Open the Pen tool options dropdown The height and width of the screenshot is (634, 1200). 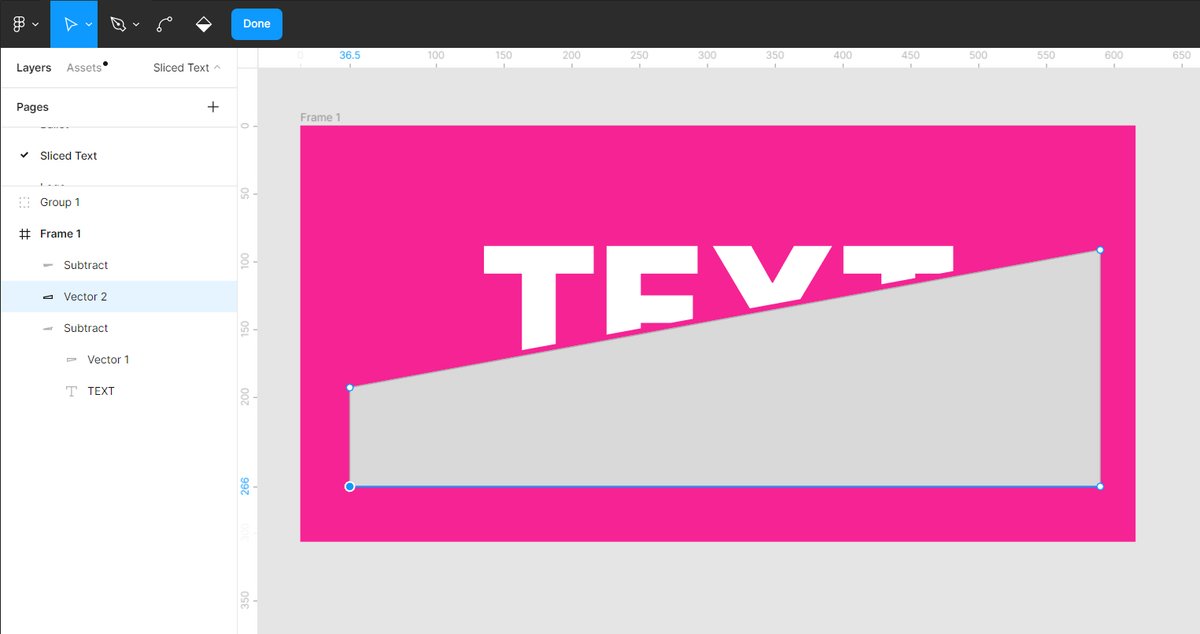click(136, 24)
